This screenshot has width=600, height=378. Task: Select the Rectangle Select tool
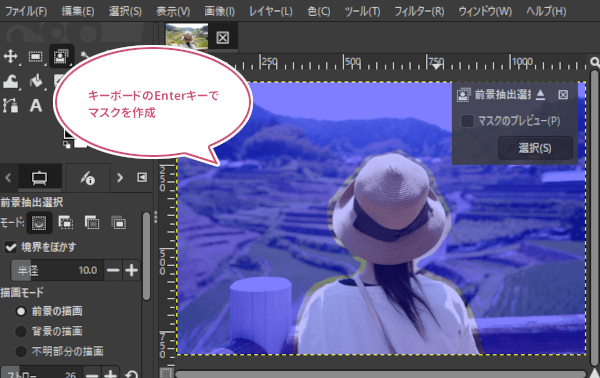click(36, 57)
